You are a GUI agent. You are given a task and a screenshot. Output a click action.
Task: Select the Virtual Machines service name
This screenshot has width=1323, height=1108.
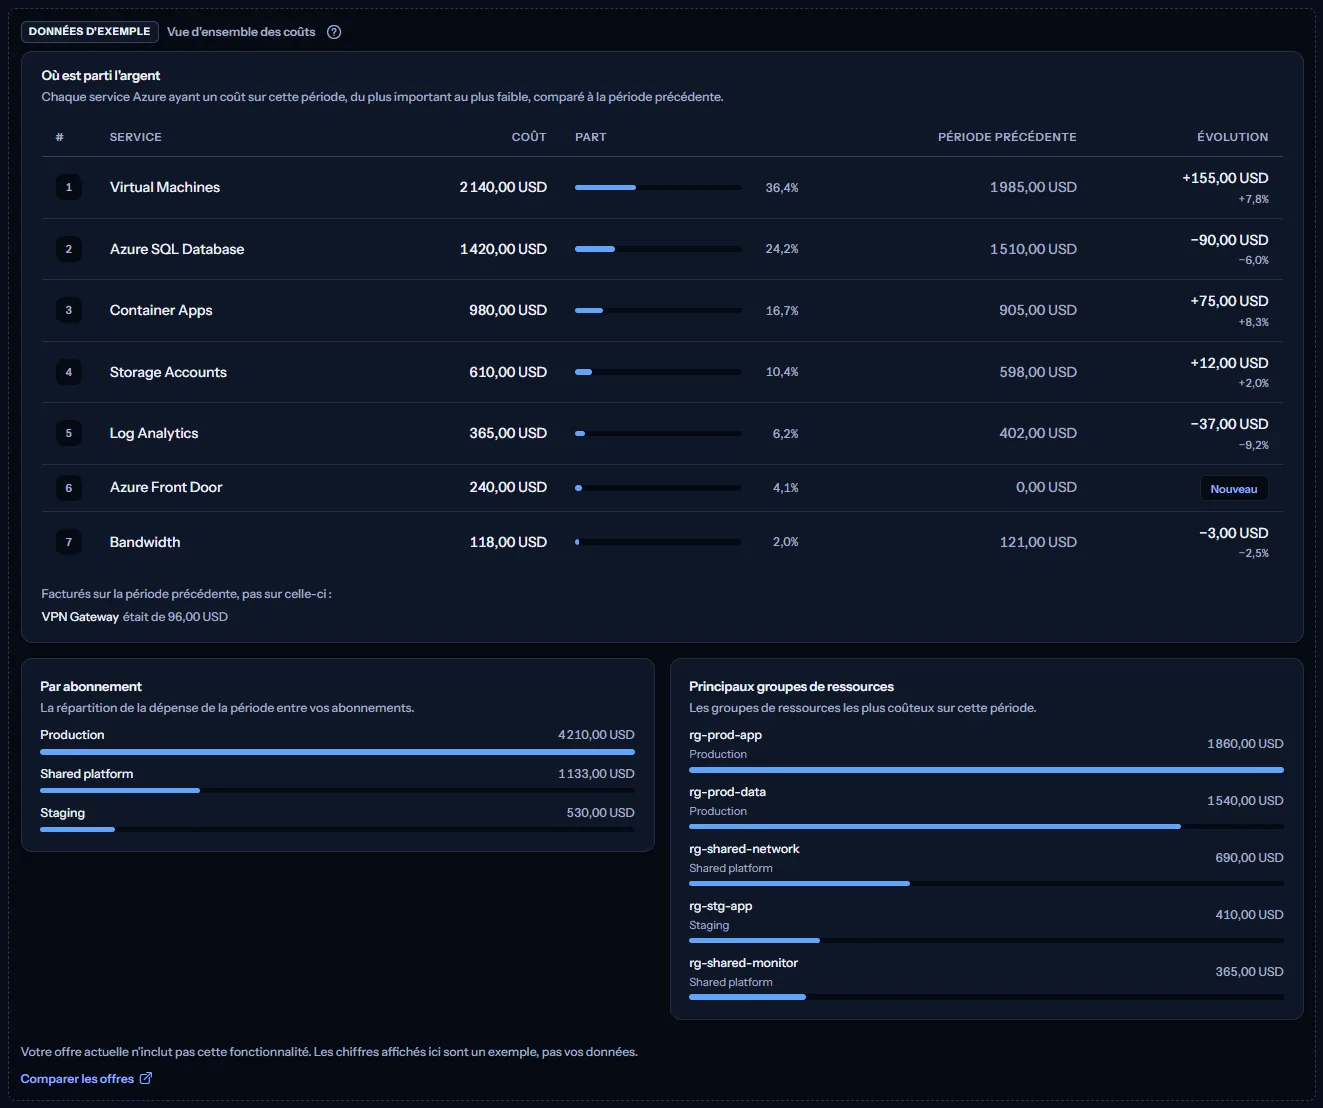coord(165,187)
